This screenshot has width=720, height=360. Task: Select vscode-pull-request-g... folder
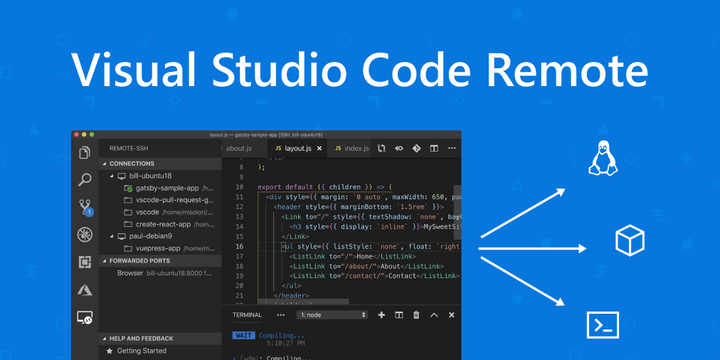(160, 200)
